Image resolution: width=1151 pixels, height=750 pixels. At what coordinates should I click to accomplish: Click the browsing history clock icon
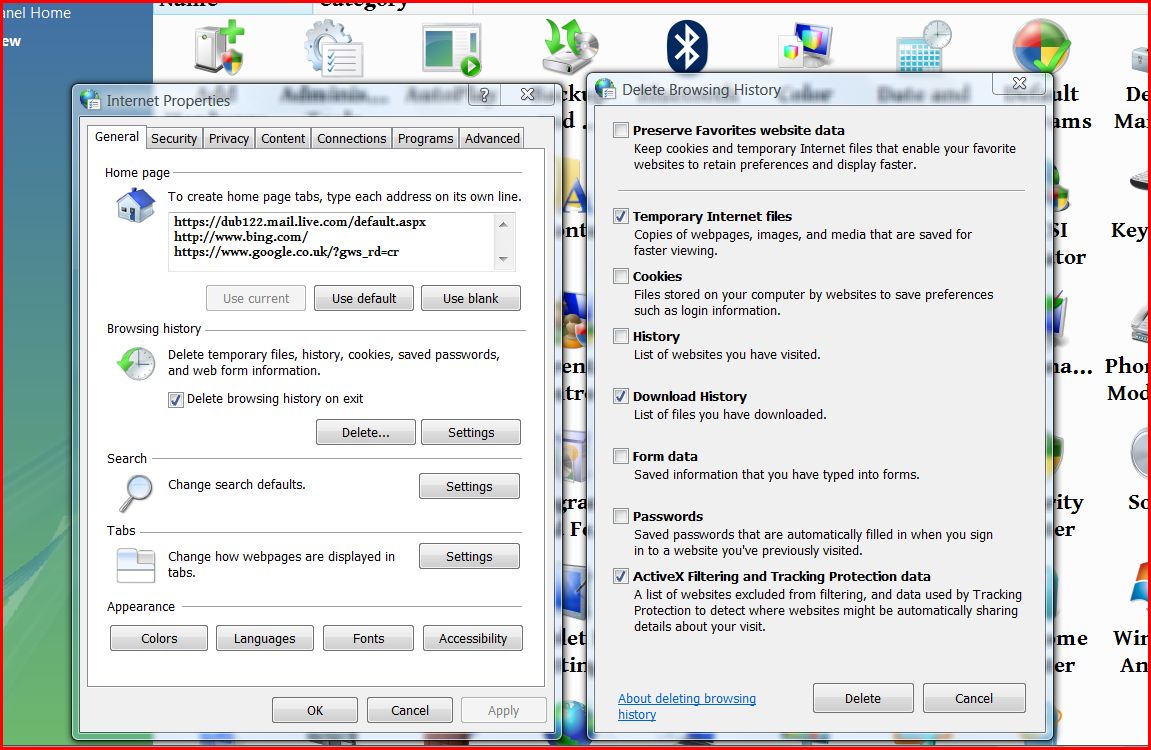pyautogui.click(x=137, y=363)
